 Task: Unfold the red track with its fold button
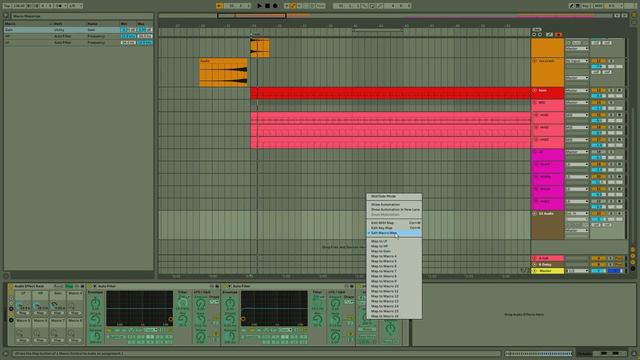point(535,90)
